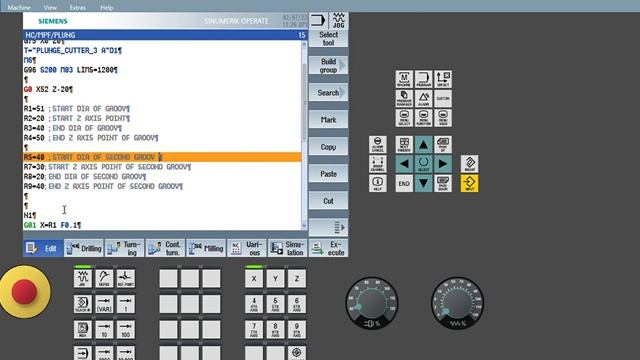Click the HELP info key
640x360 pixels.
pos(378,183)
